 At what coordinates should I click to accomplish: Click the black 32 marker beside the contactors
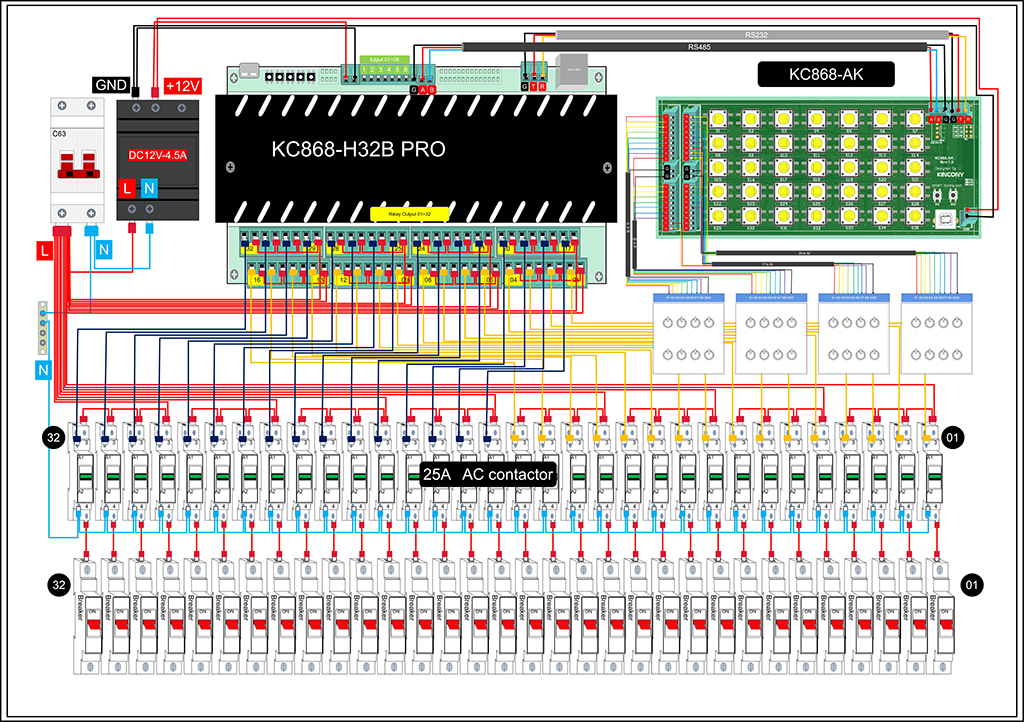click(54, 437)
